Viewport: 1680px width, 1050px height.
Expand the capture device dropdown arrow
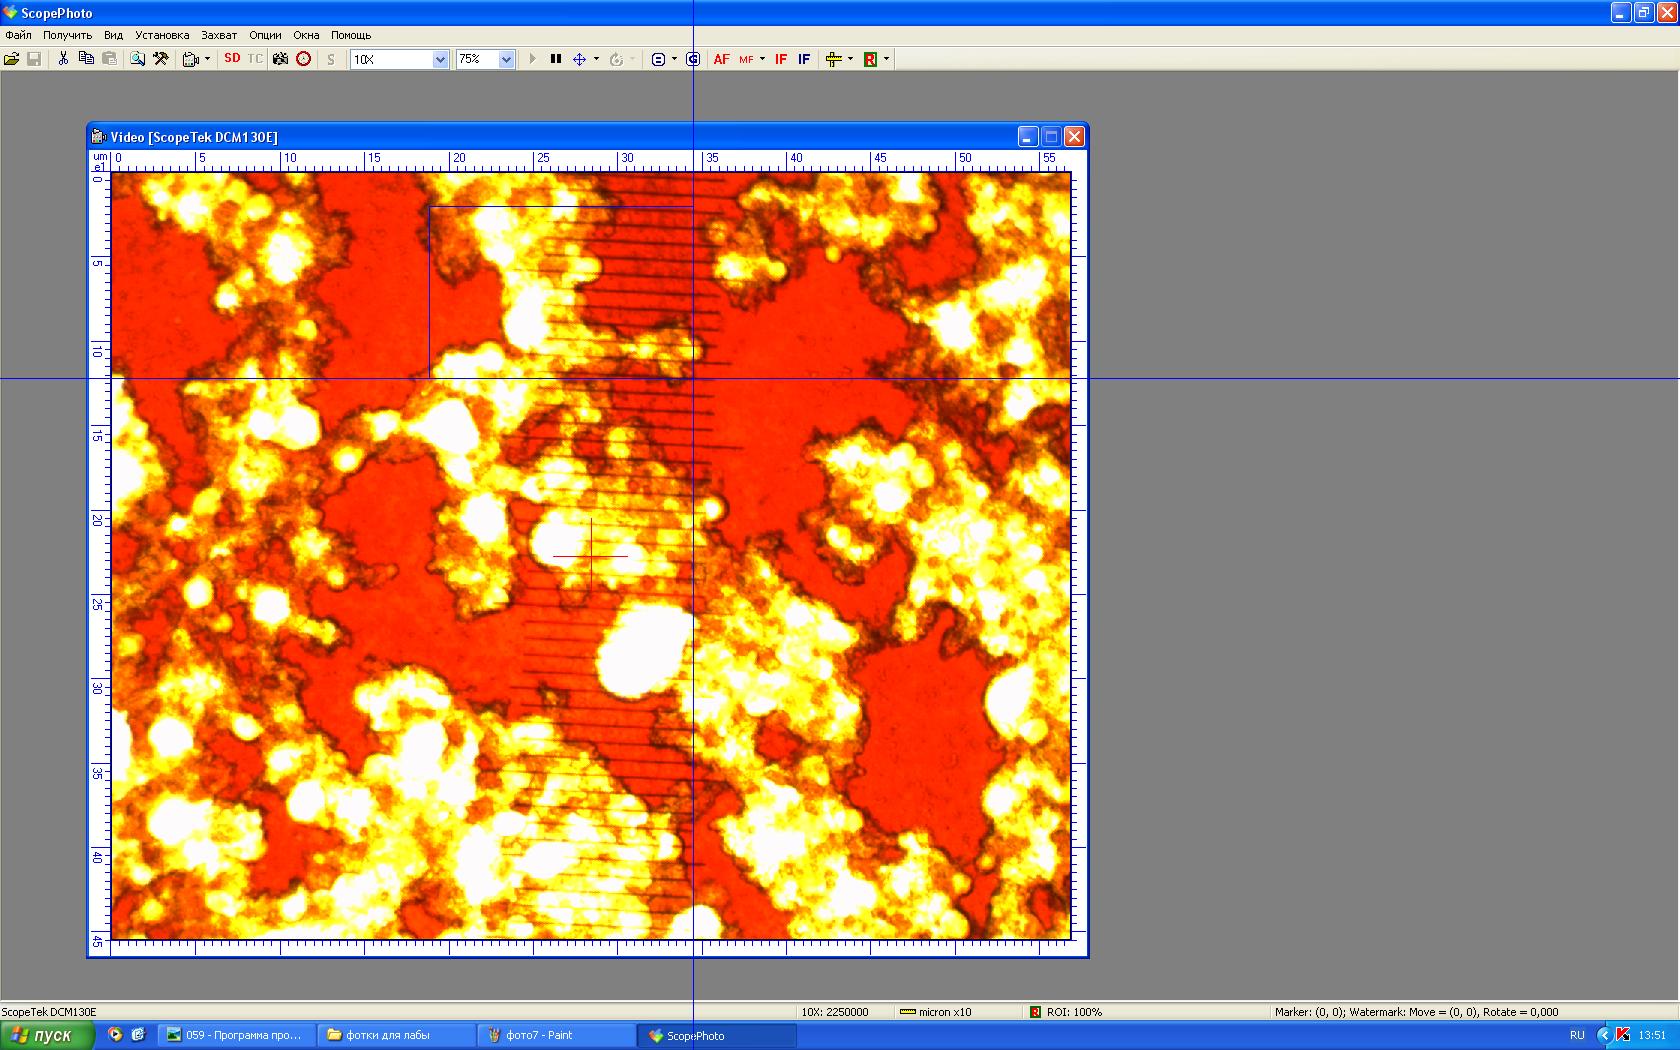coord(207,59)
